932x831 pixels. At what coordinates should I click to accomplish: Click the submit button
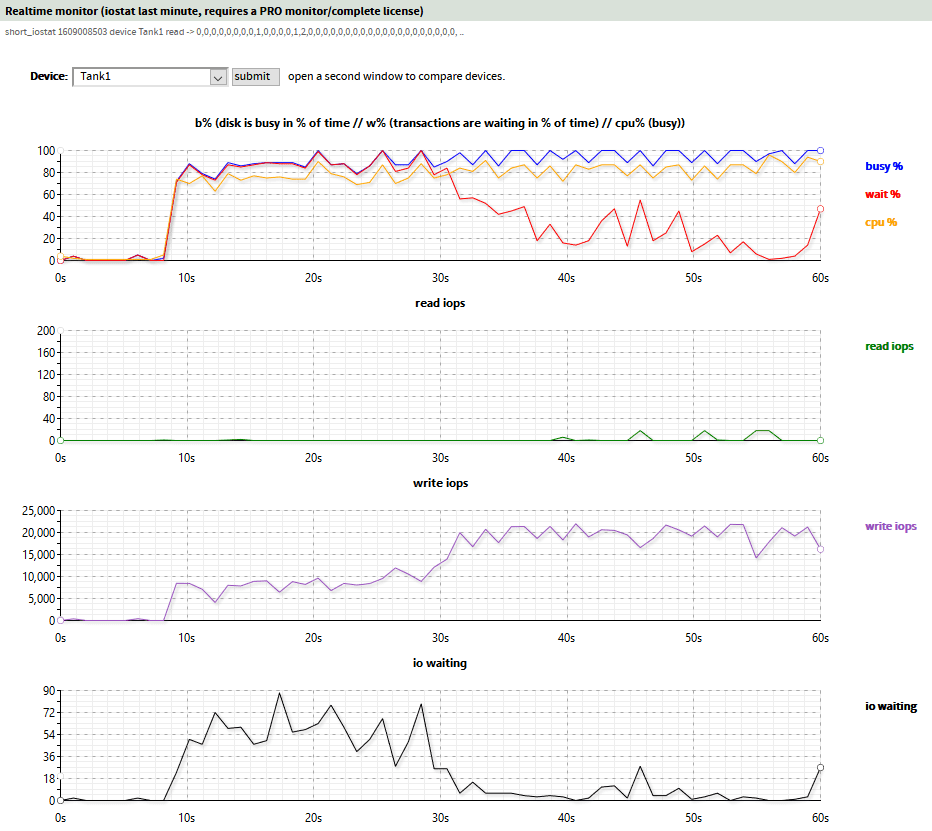click(x=256, y=77)
